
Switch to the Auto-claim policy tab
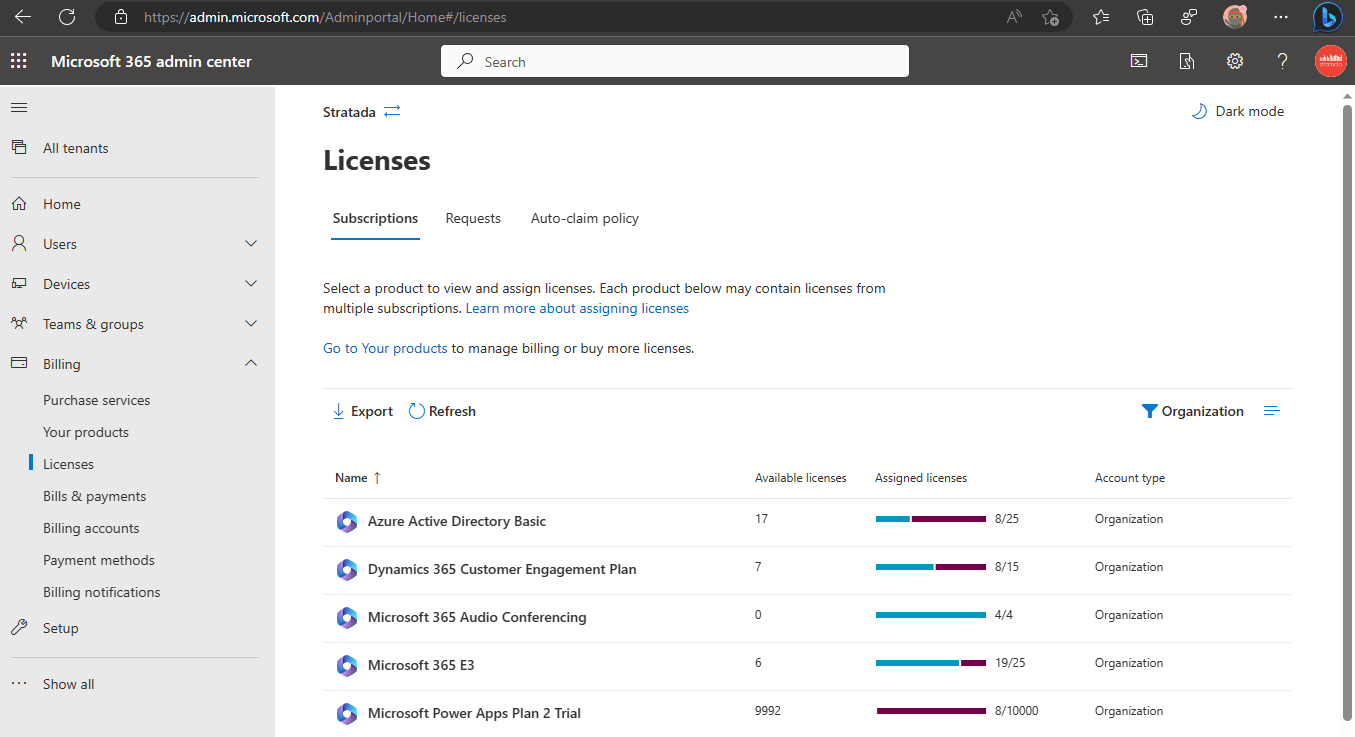tap(585, 218)
